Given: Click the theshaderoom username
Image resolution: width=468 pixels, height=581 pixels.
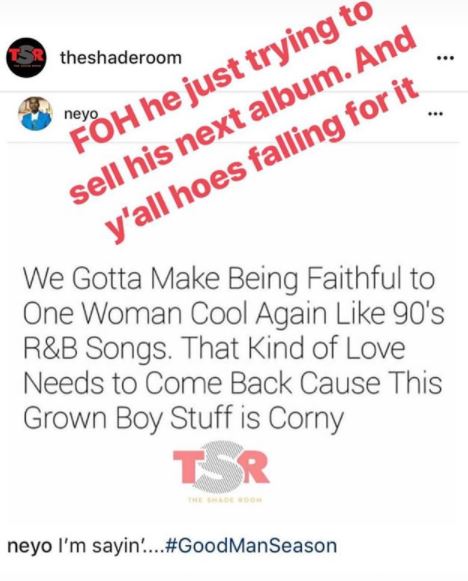Looking at the screenshot, I should tap(121, 57).
